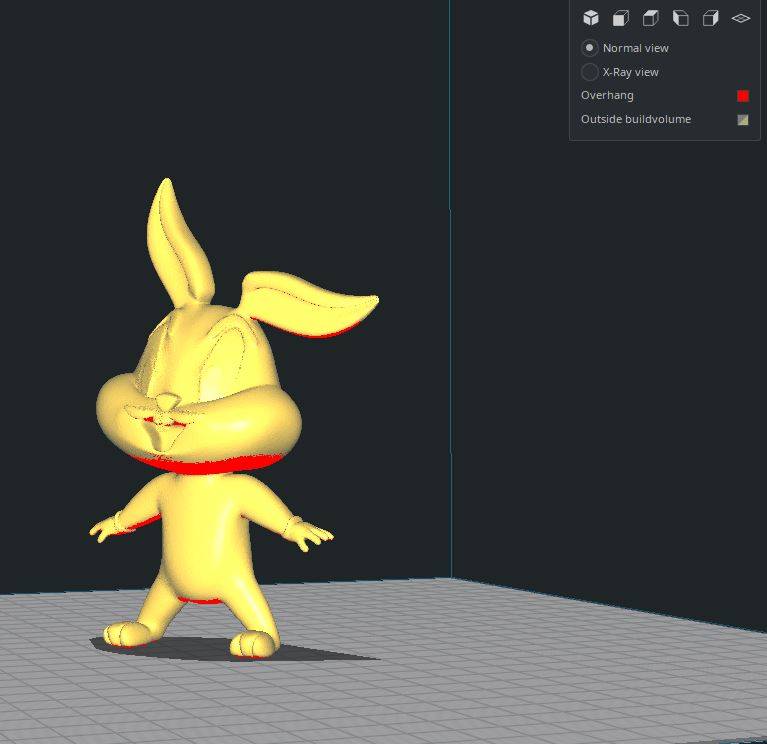Enable the X-Ray view radio button
The width and height of the screenshot is (767, 744).
tap(589, 72)
